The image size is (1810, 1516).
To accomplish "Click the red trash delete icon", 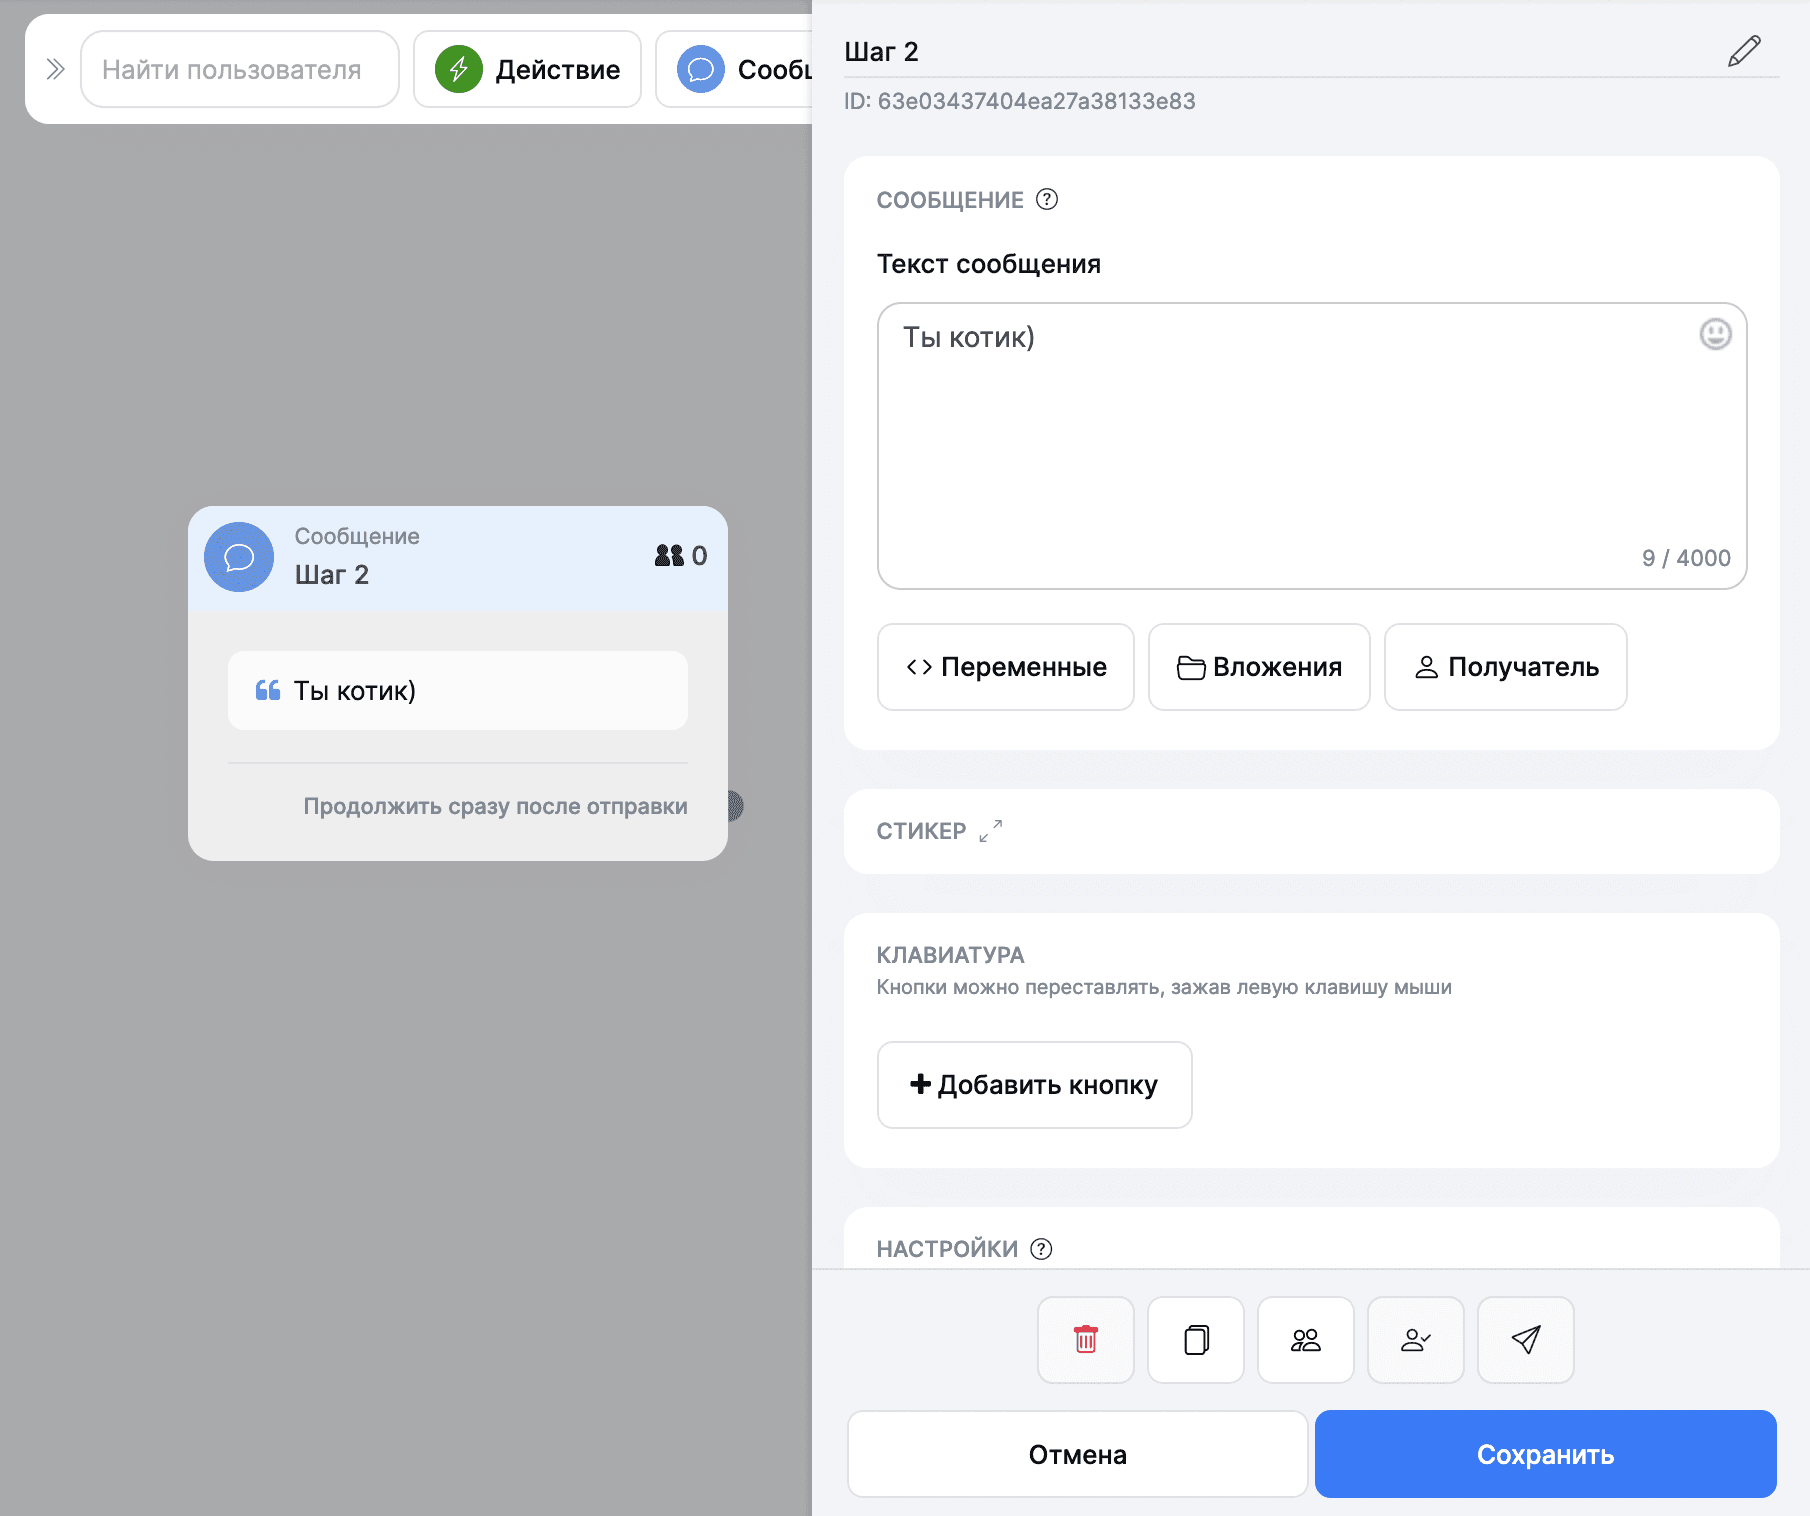I will [1085, 1340].
